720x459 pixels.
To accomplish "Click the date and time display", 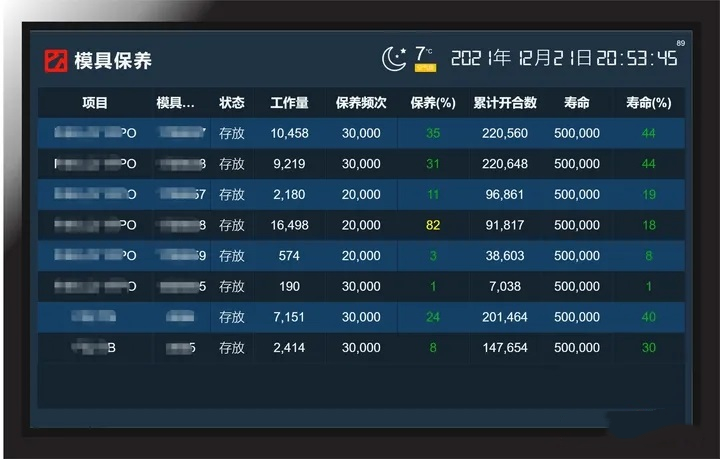I will tap(564, 58).
